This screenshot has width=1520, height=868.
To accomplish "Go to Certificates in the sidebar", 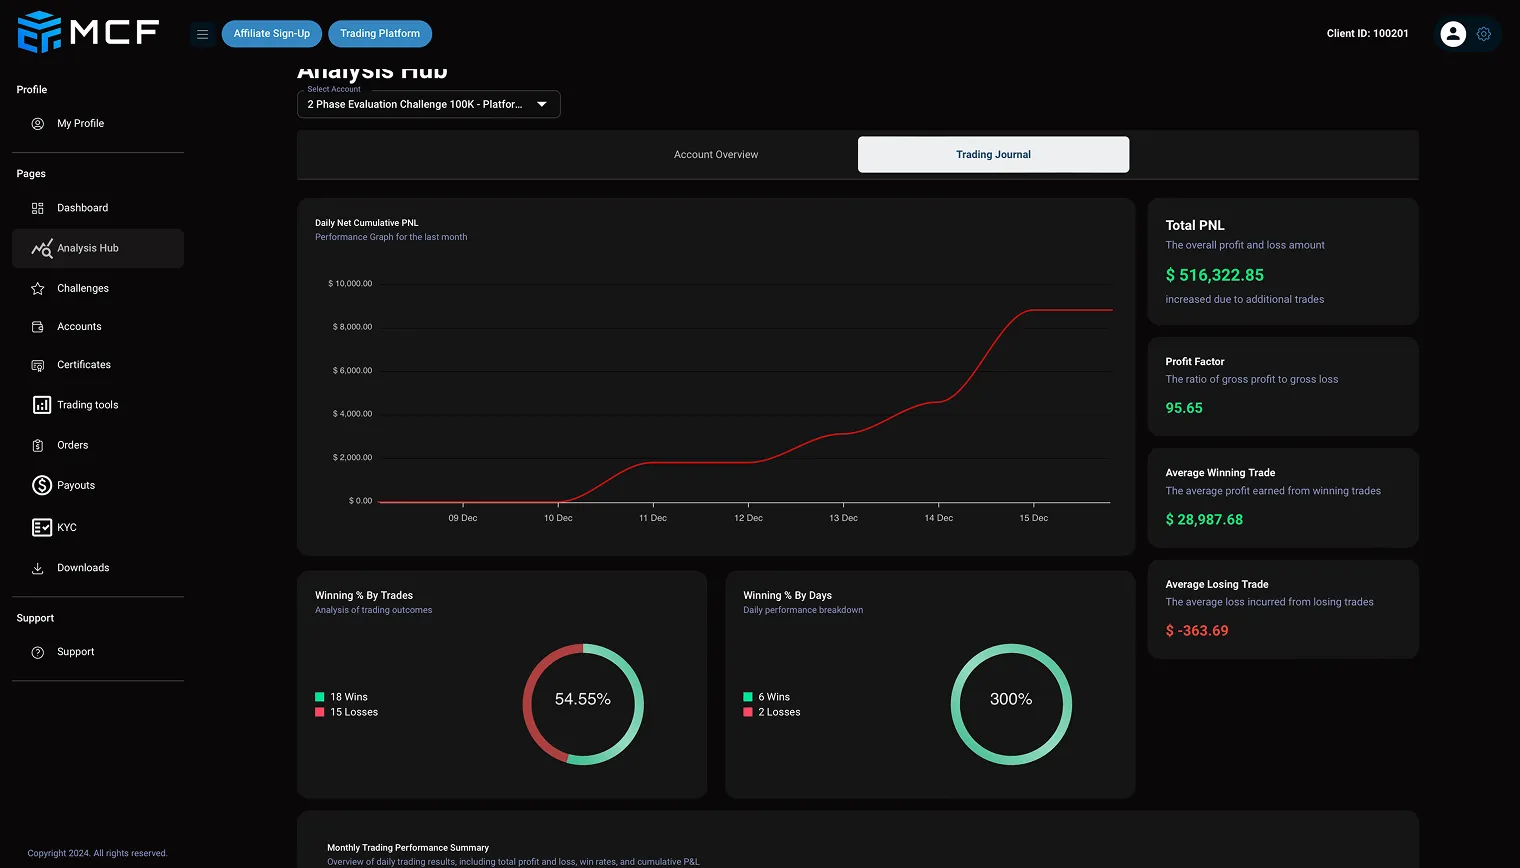I will pos(84,365).
